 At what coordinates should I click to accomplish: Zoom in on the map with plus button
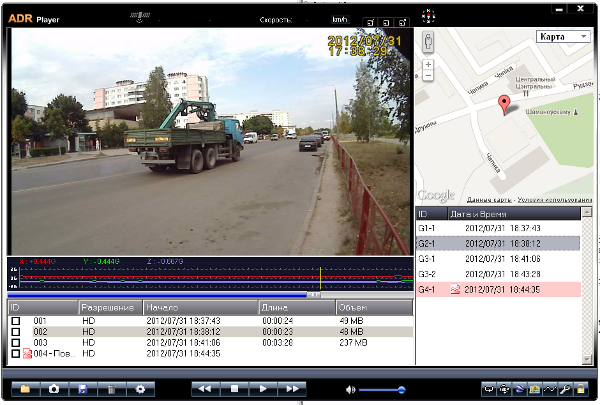click(x=428, y=65)
